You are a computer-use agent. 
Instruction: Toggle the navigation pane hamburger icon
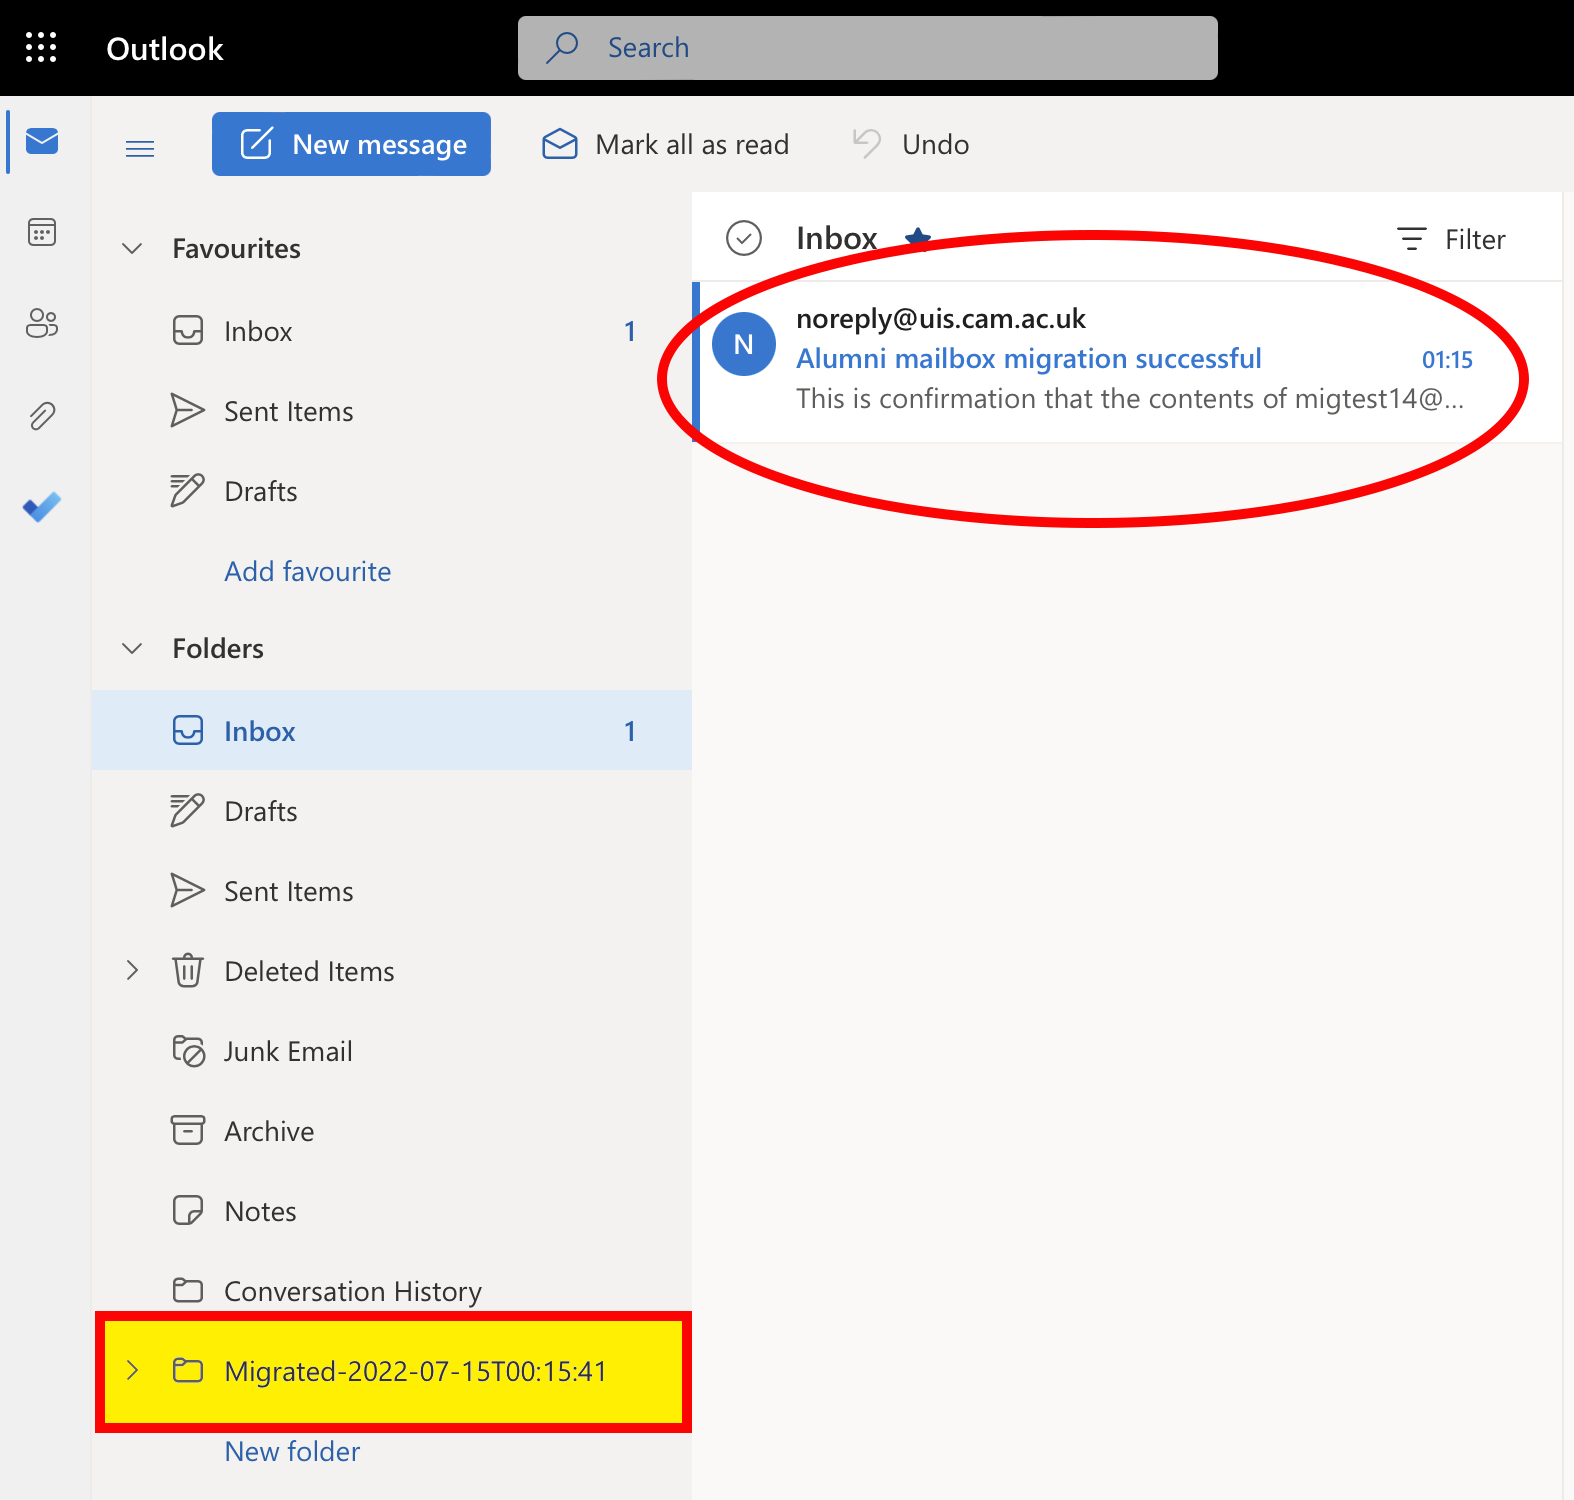[x=140, y=149]
